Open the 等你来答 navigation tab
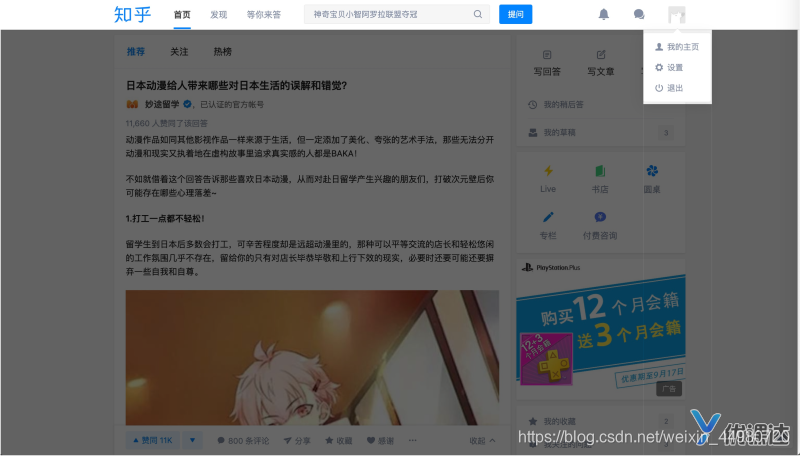Viewport: 800px width, 456px height. [264, 15]
